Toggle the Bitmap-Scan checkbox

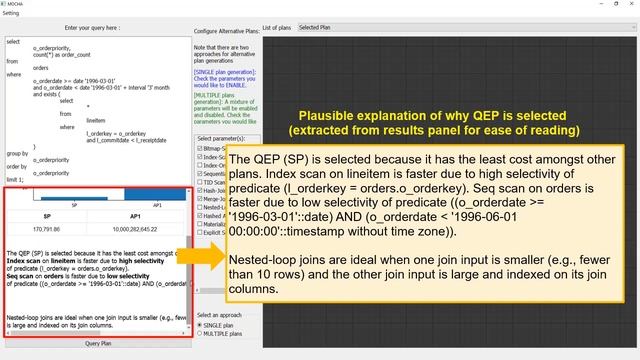[x=200, y=148]
